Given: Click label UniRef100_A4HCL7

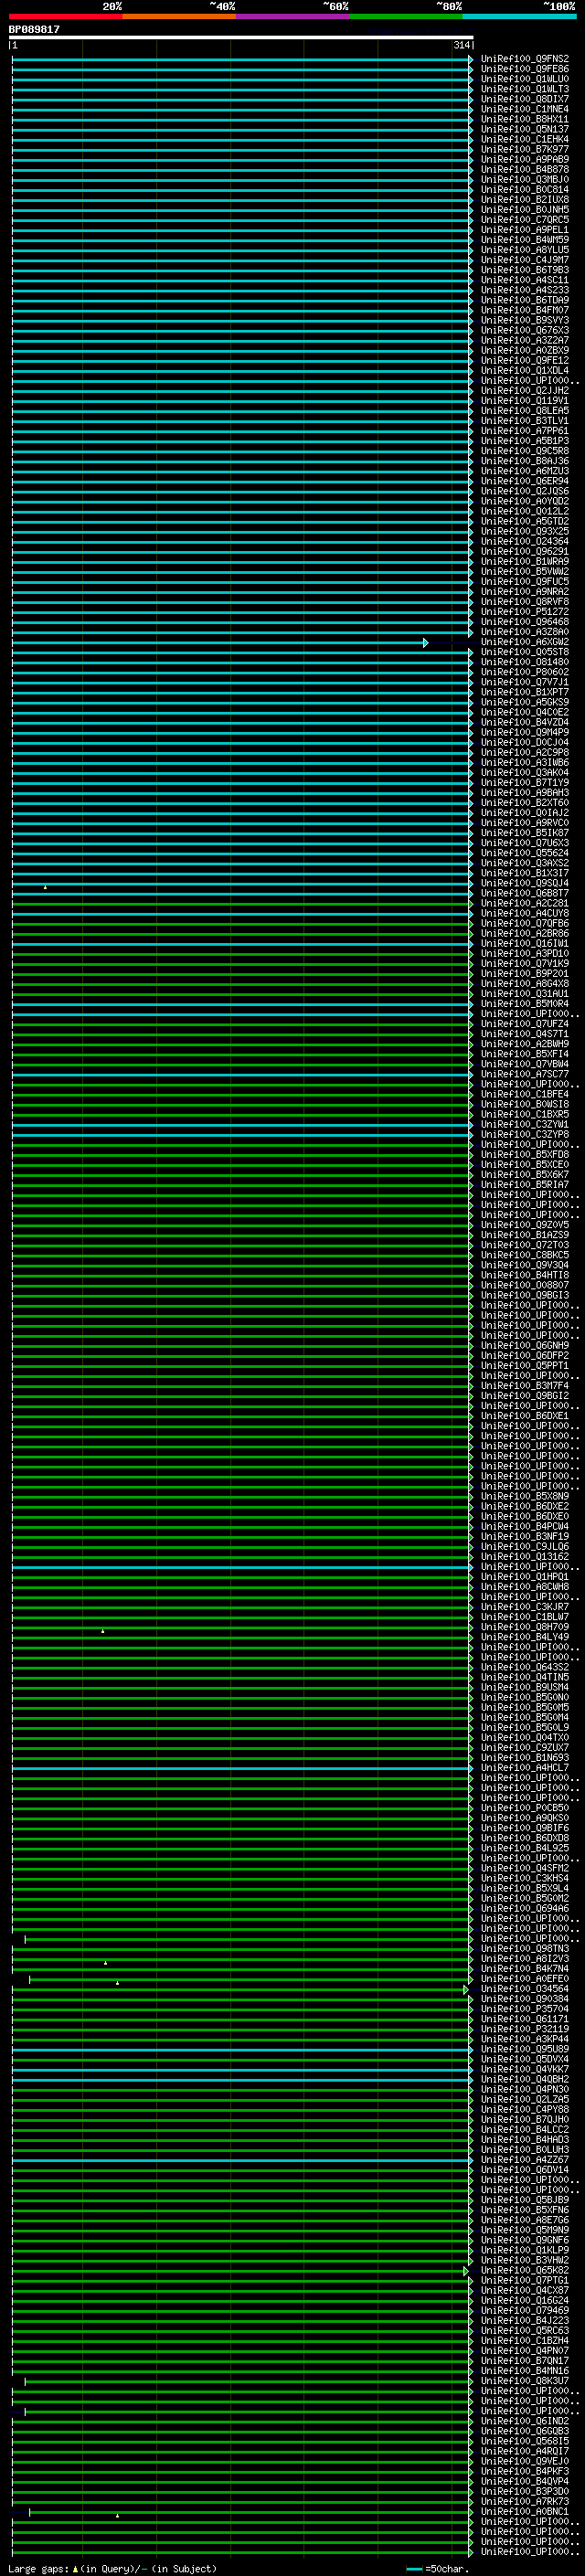Looking at the screenshot, I should click(x=525, y=1768).
